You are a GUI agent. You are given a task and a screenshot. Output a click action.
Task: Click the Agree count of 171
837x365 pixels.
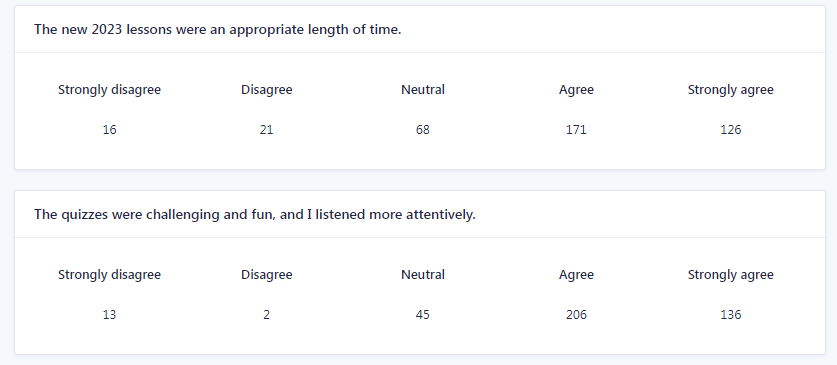[x=577, y=130]
